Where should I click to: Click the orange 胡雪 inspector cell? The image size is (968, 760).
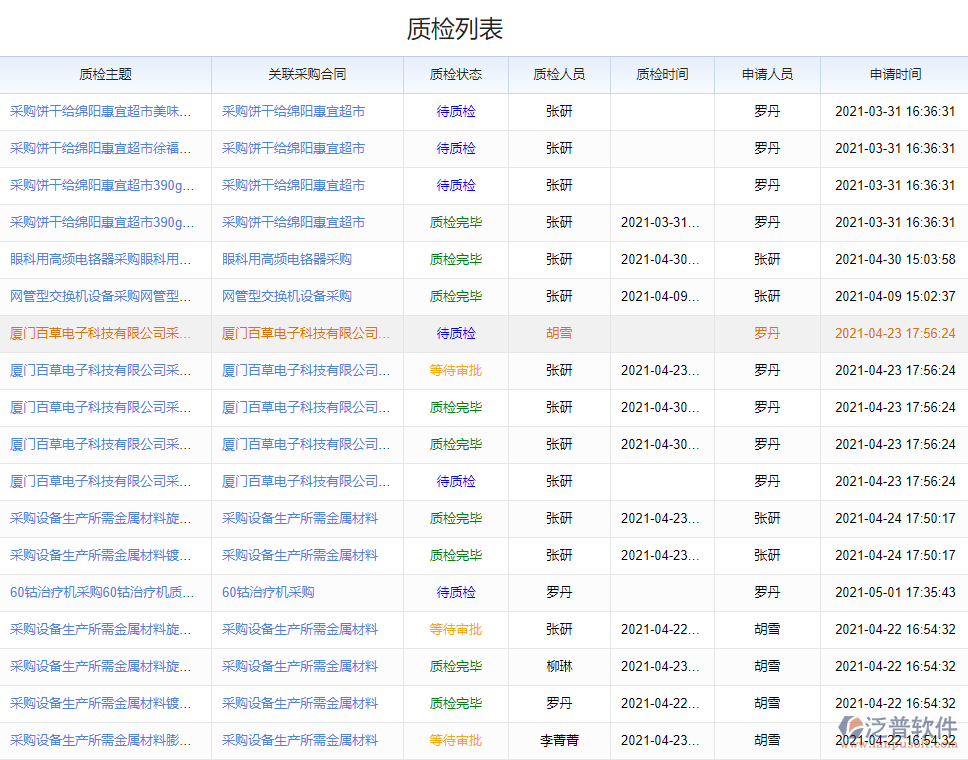[x=559, y=333]
